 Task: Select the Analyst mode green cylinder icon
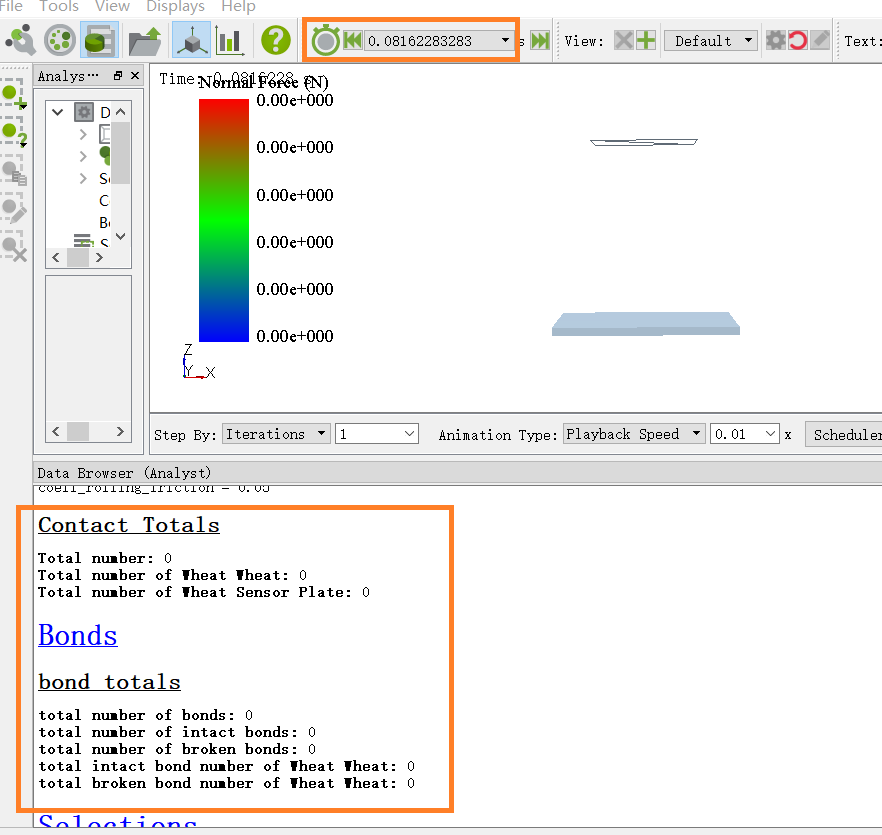coord(100,41)
